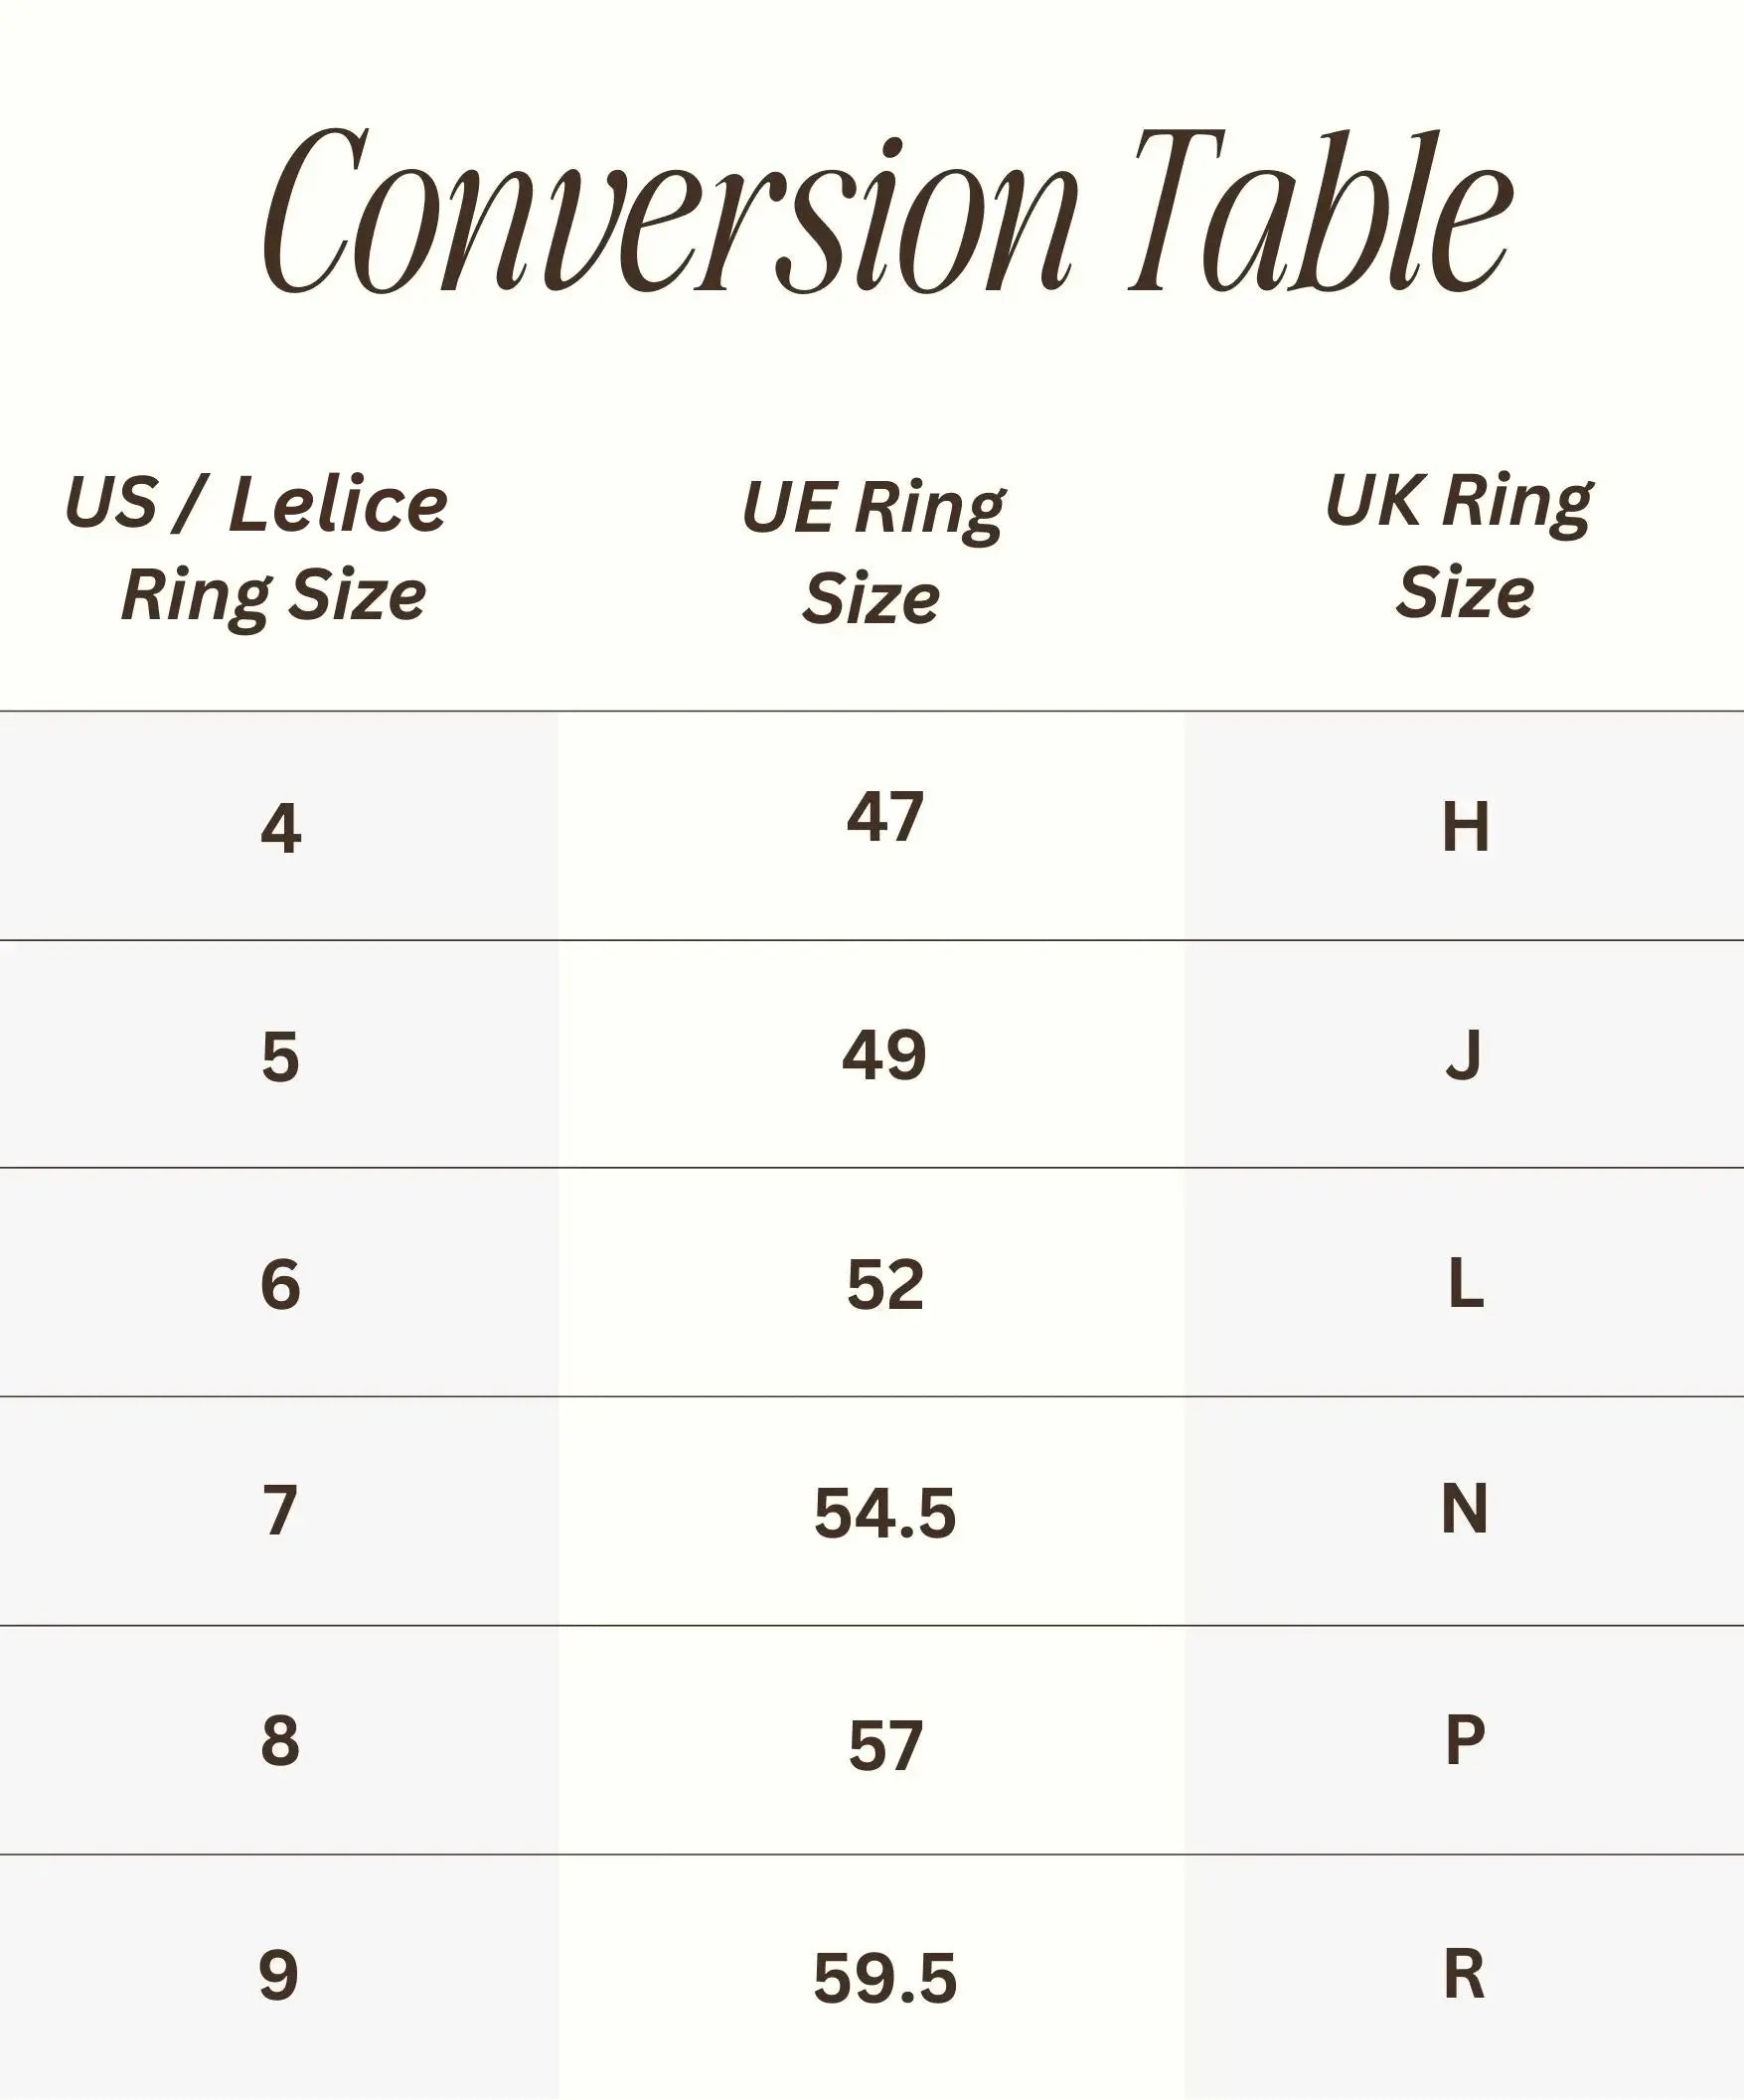Click the Conversion Table title

(x=888, y=213)
